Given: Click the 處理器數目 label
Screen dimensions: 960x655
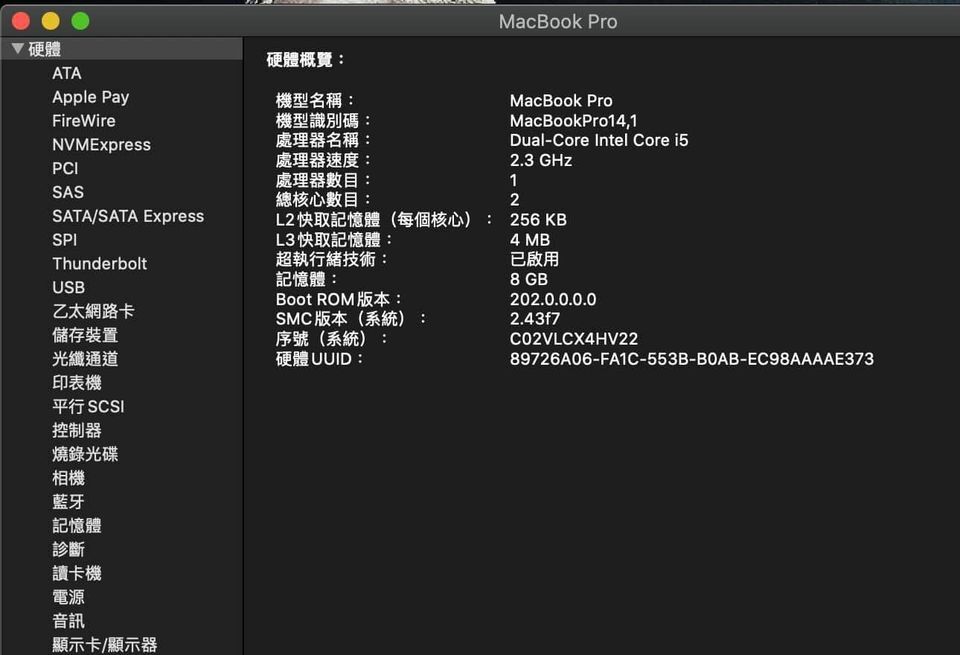Looking at the screenshot, I should [323, 180].
